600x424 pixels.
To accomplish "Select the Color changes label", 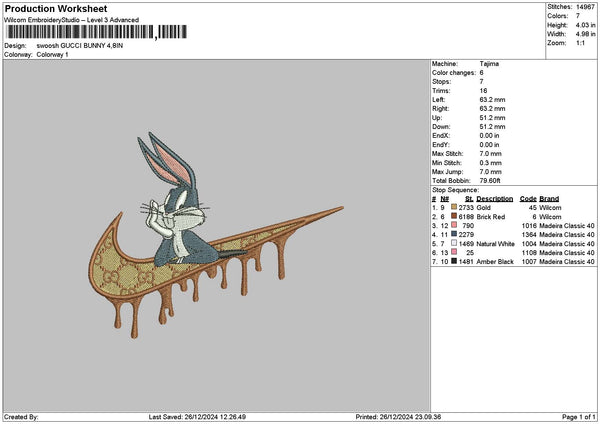I will pos(454,73).
